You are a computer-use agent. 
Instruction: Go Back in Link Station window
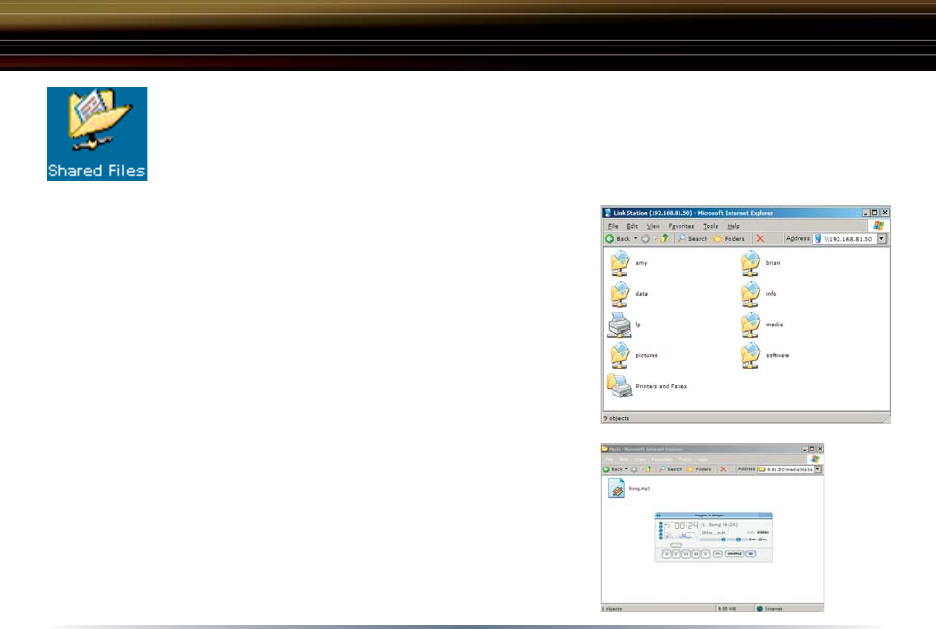point(618,239)
